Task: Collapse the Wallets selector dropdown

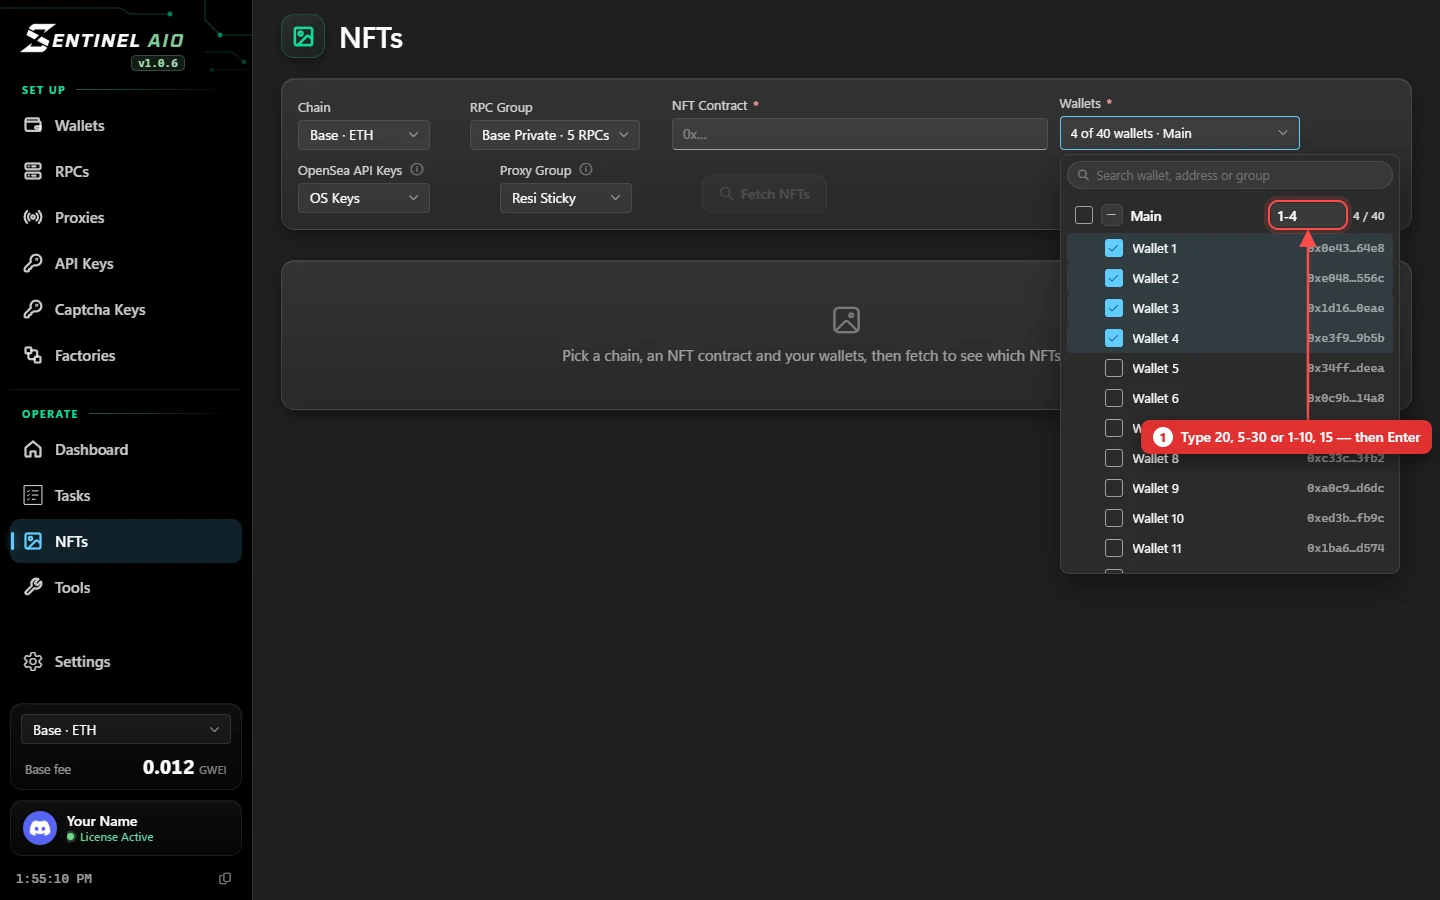Action: click(x=1180, y=133)
